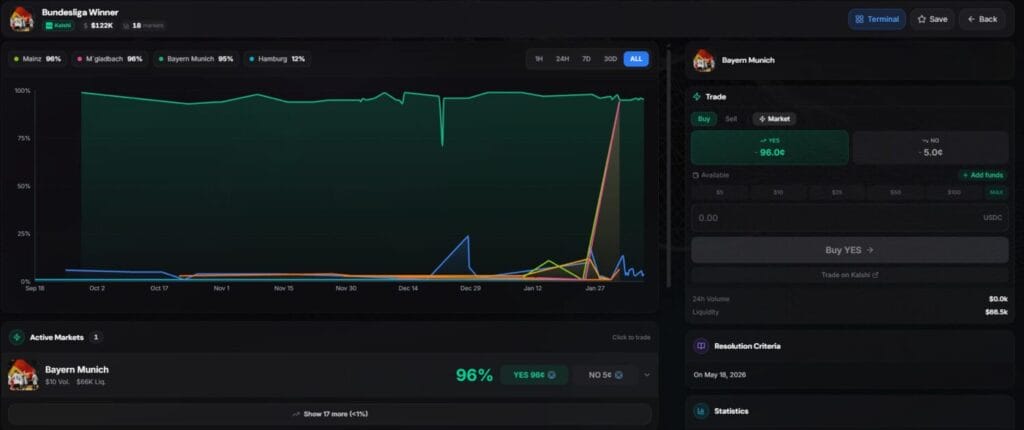Toggle the M'gladbach 96% legend series
1024x430 pixels.
tap(110, 59)
